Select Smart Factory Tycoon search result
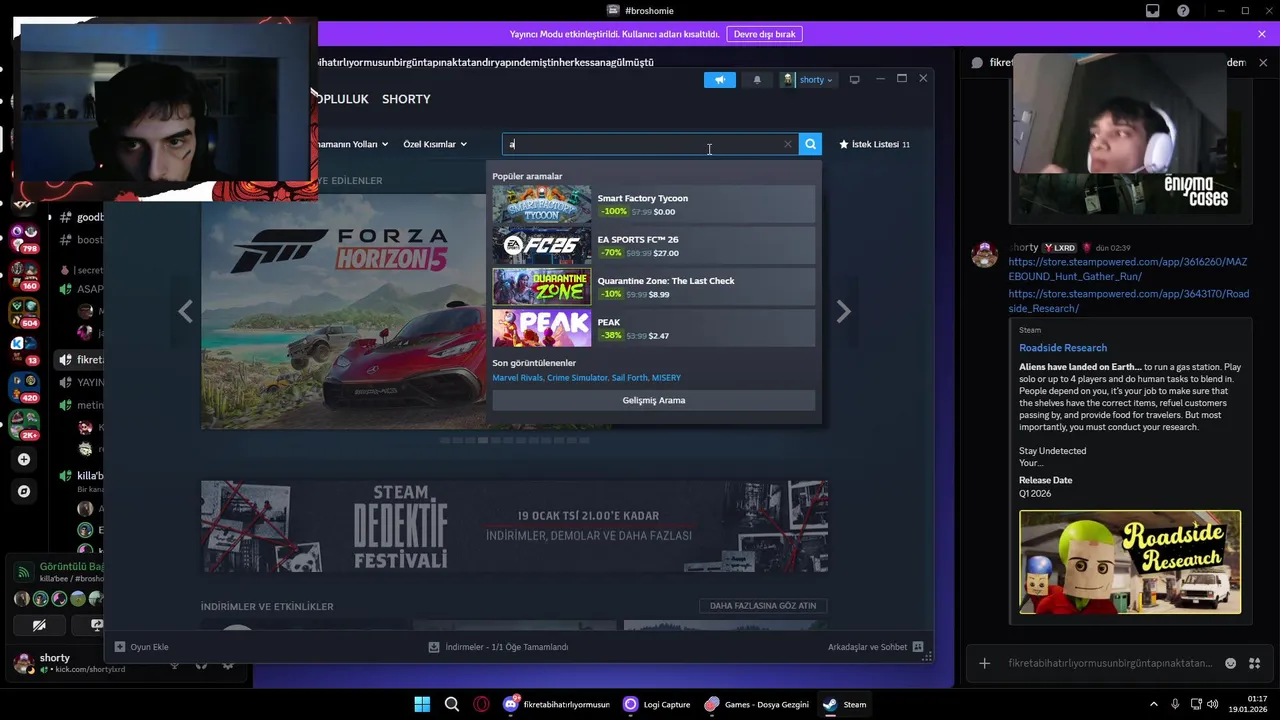 (x=654, y=204)
